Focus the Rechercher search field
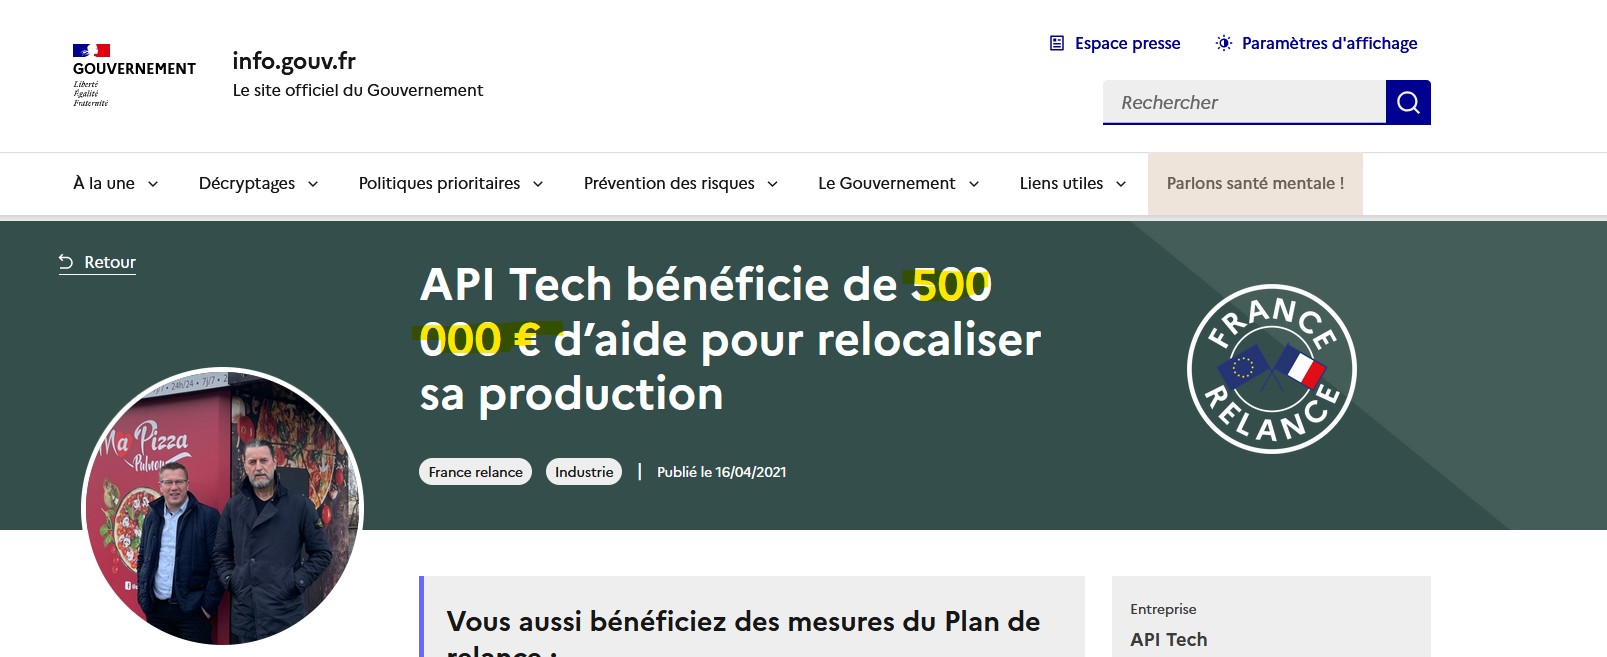This screenshot has height=657, width=1607. click(x=1244, y=103)
